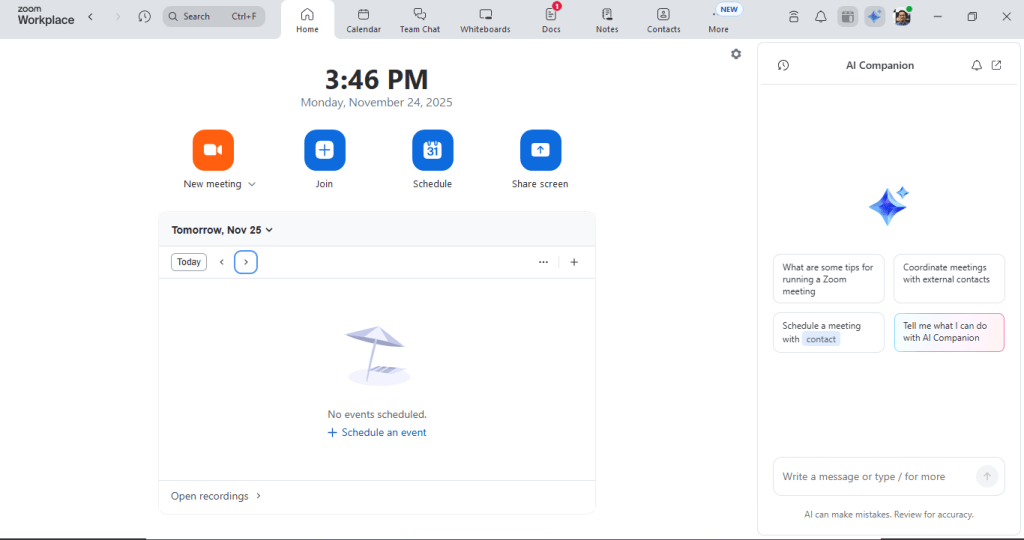Click the 'No events scheduled.' text
The height and width of the screenshot is (540, 1024).
(377, 414)
